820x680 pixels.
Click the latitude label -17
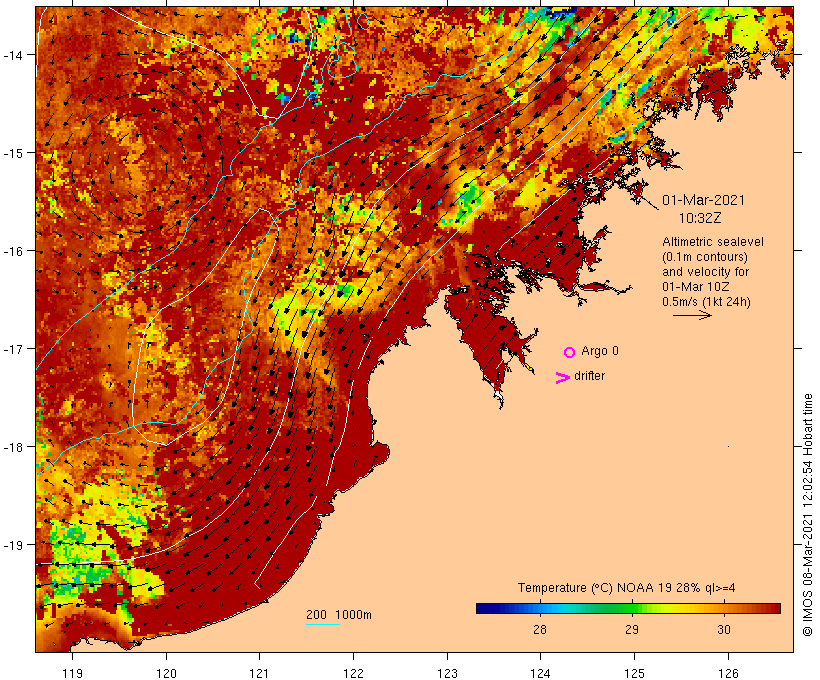click(13, 349)
